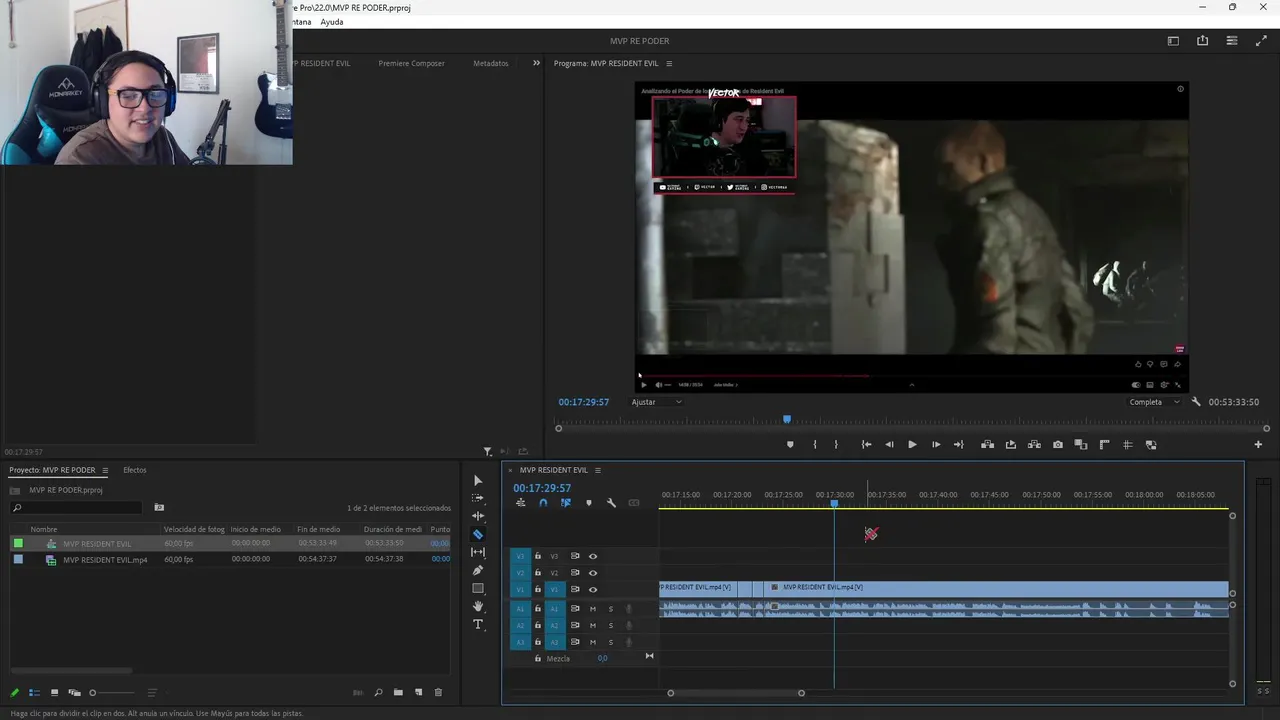This screenshot has height=720, width=1280.
Task: Export frame with camera icon
Action: coord(1058,445)
